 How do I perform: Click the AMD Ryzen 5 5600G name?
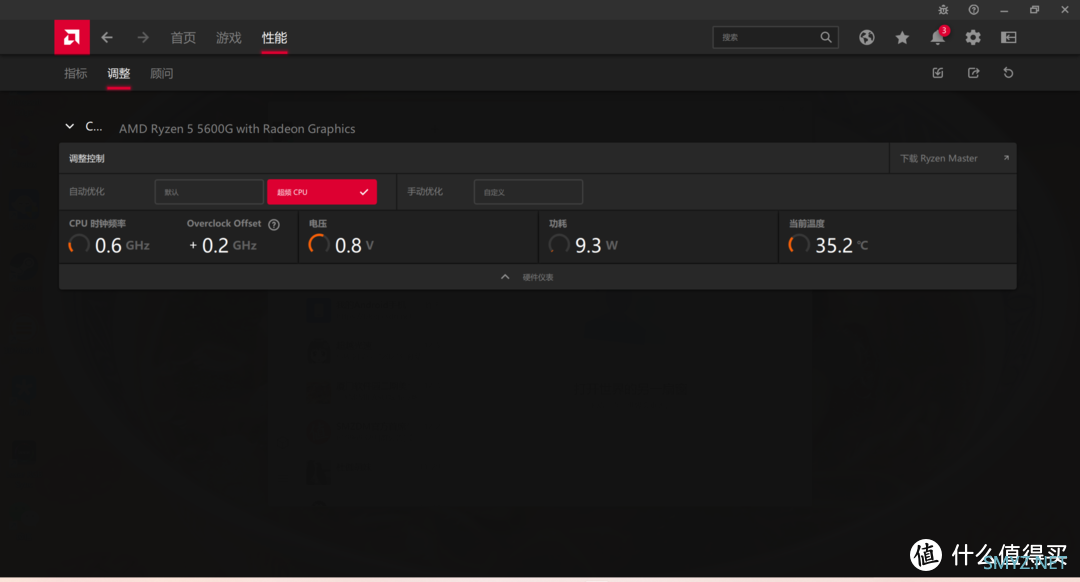pos(237,129)
